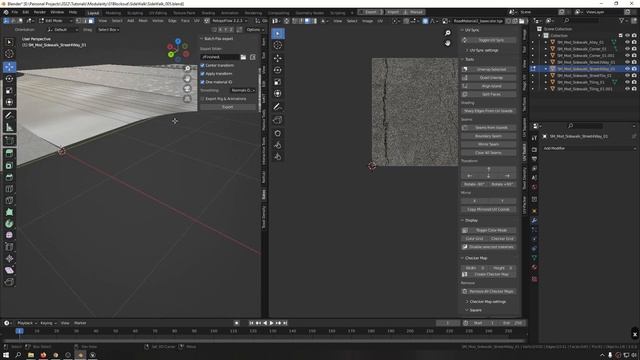Open the Mesh menu in viewport header
The width and height of the screenshot is (640, 360).
pos(143,20)
